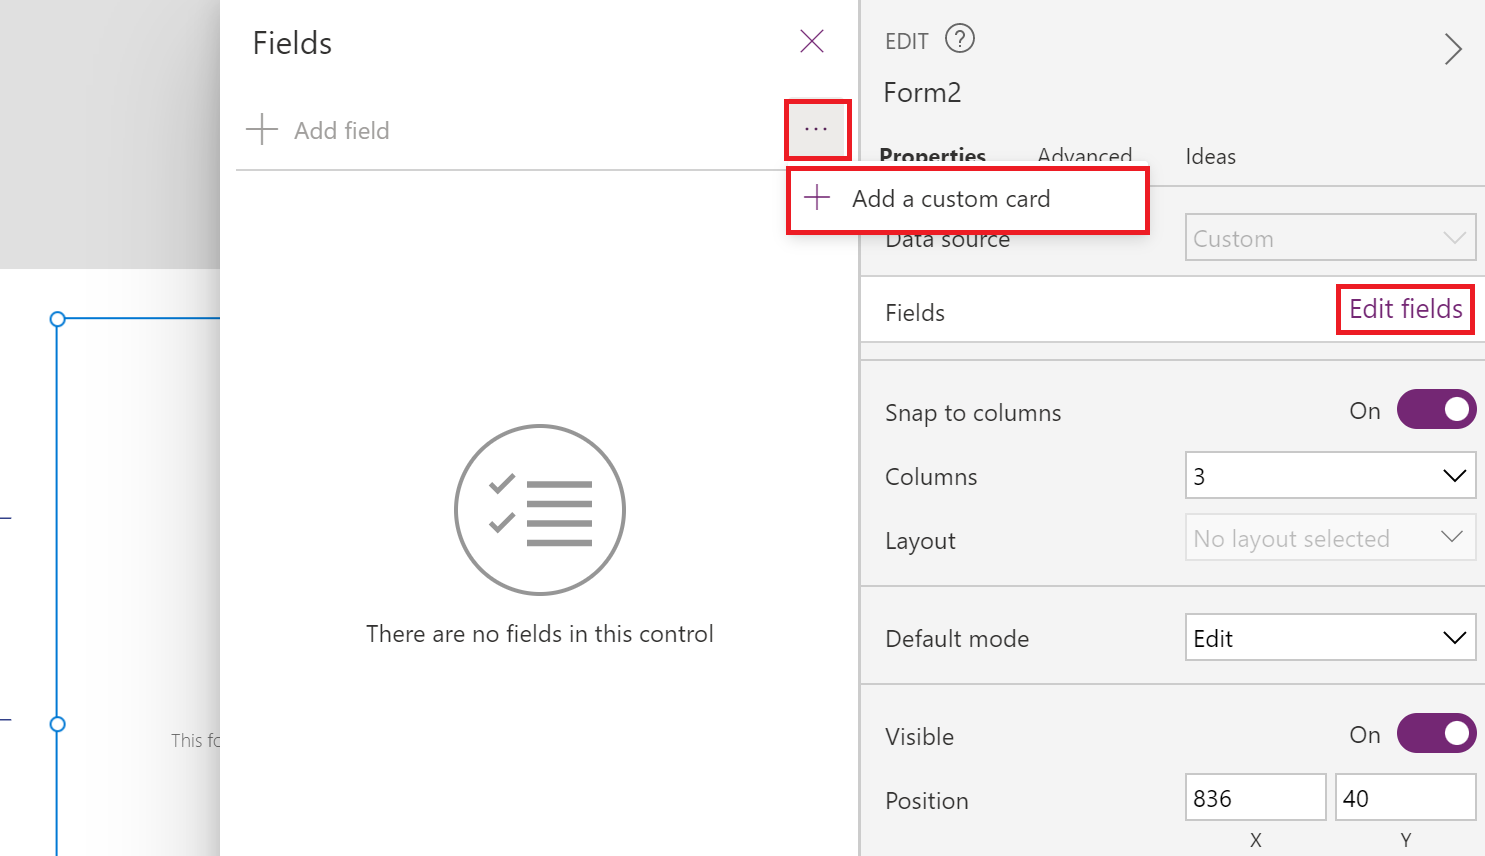Image resolution: width=1485 pixels, height=856 pixels.
Task: Collapse the properties pane with chevron arrow
Action: pos(1453,48)
